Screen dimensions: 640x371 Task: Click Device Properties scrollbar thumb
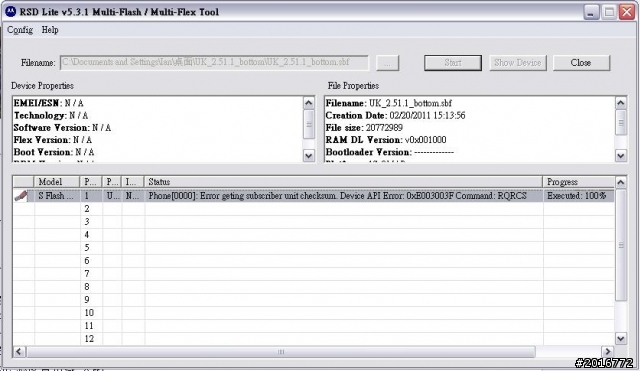point(309,124)
